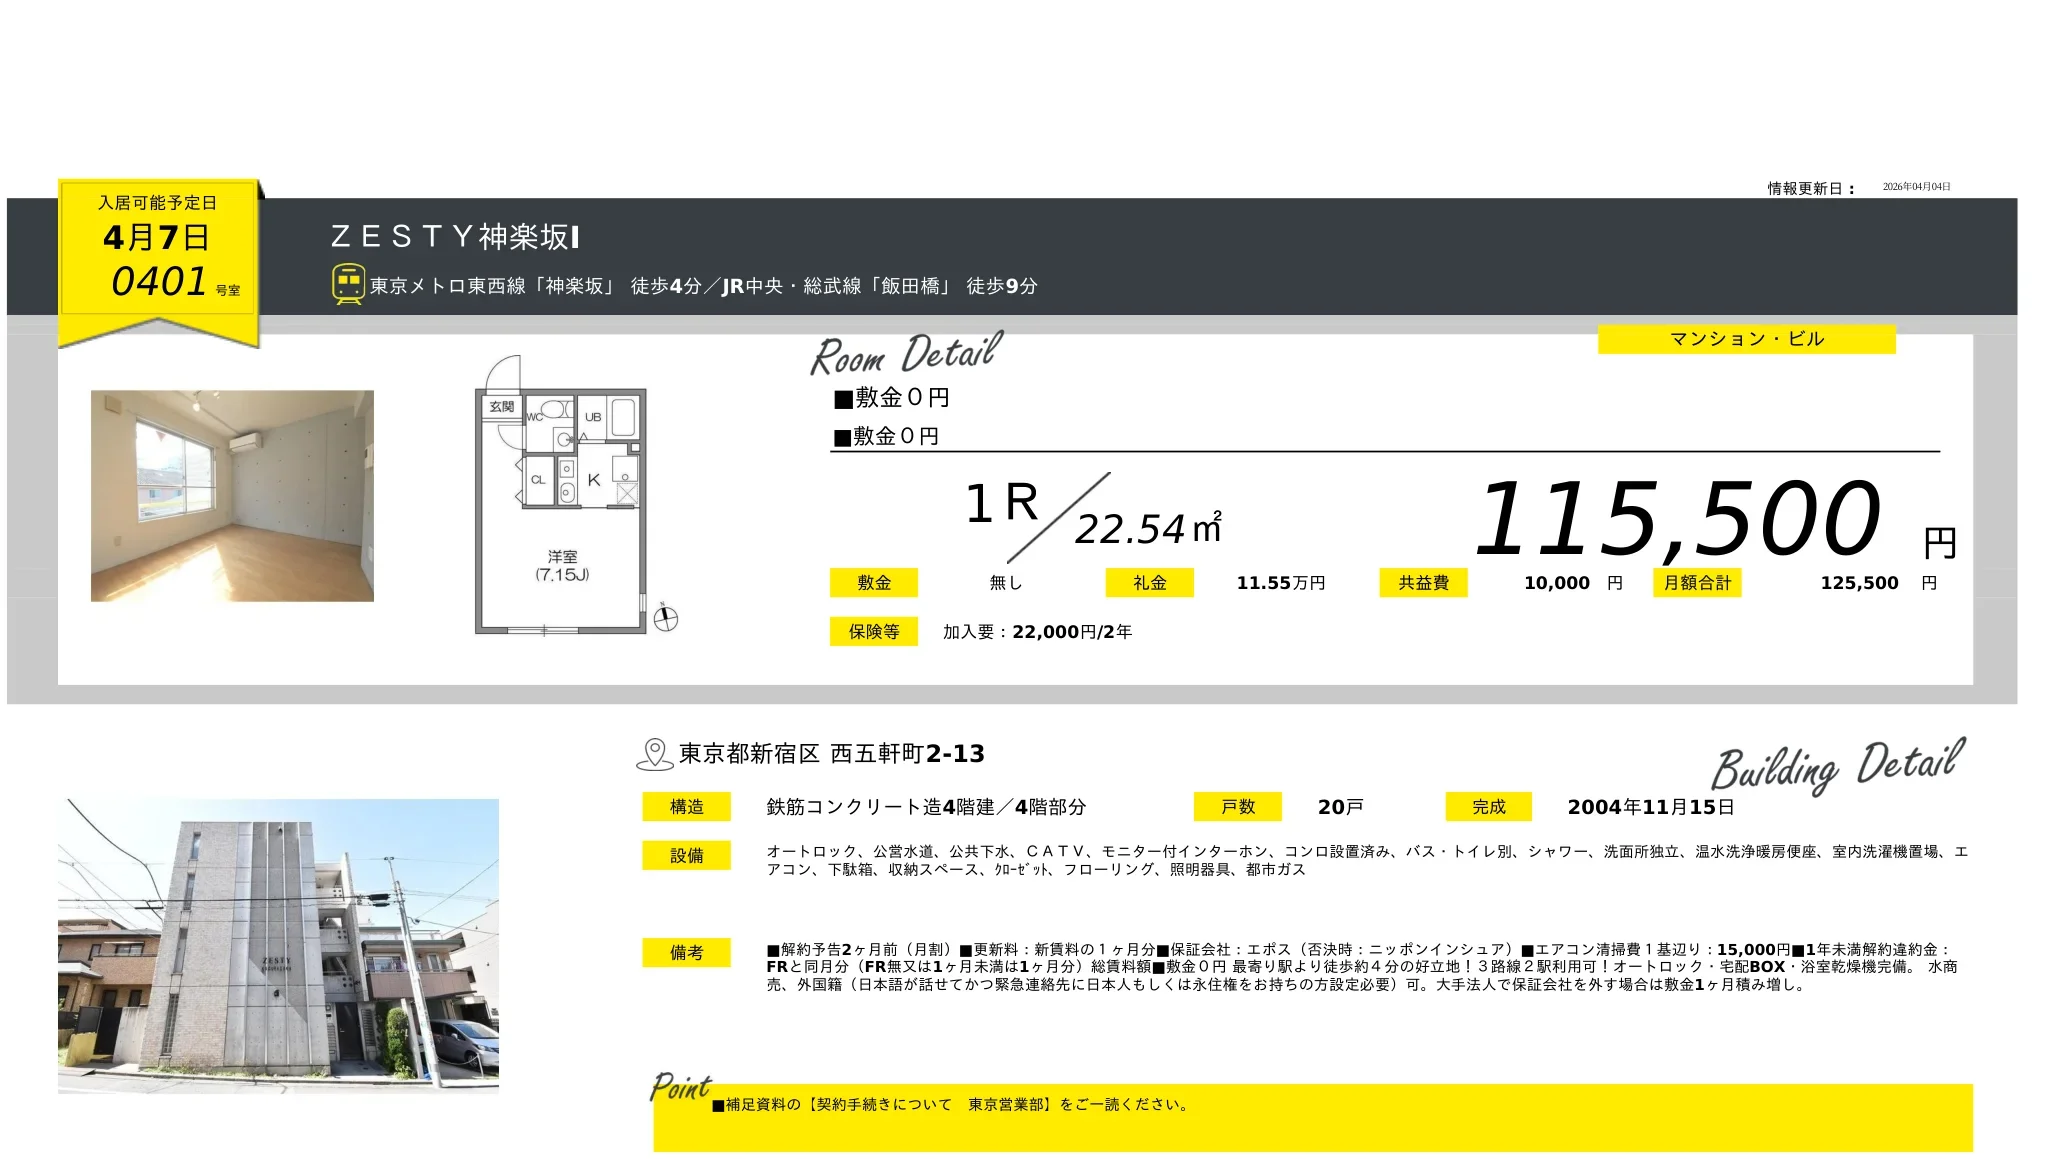The width and height of the screenshot is (2056, 1159).
Task: Toggle the 設備 row label
Action: click(x=688, y=857)
